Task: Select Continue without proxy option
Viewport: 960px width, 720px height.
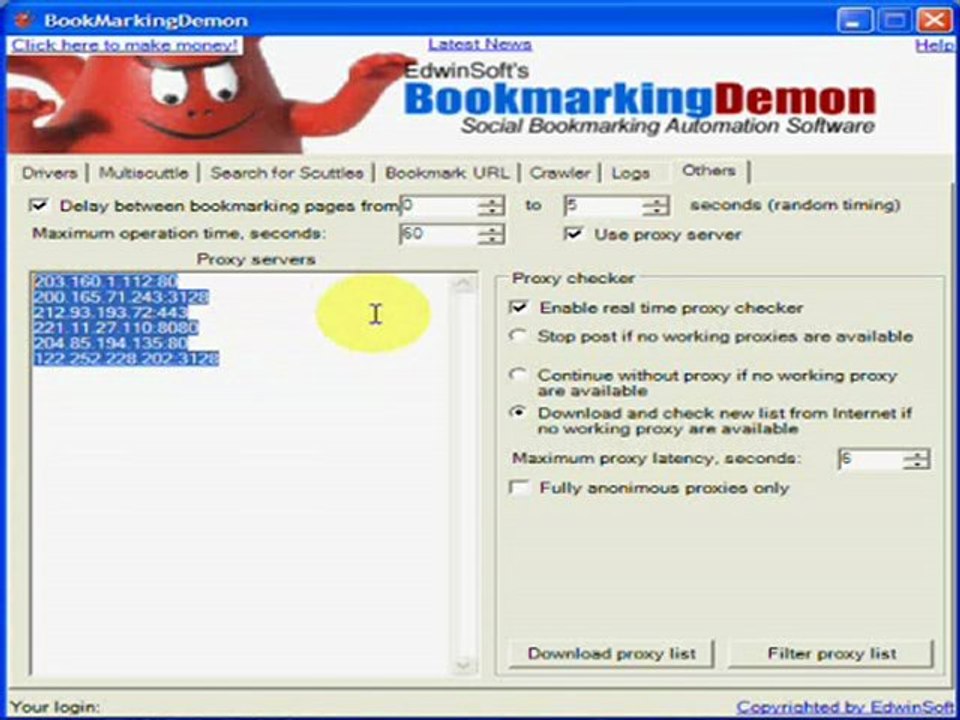Action: pos(518,375)
